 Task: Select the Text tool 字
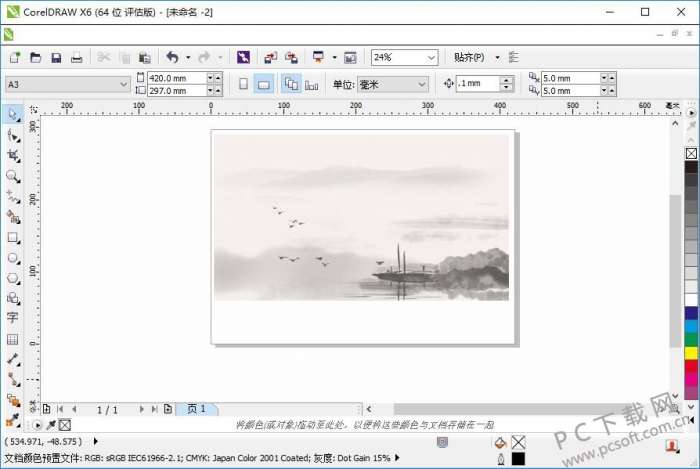[x=12, y=318]
